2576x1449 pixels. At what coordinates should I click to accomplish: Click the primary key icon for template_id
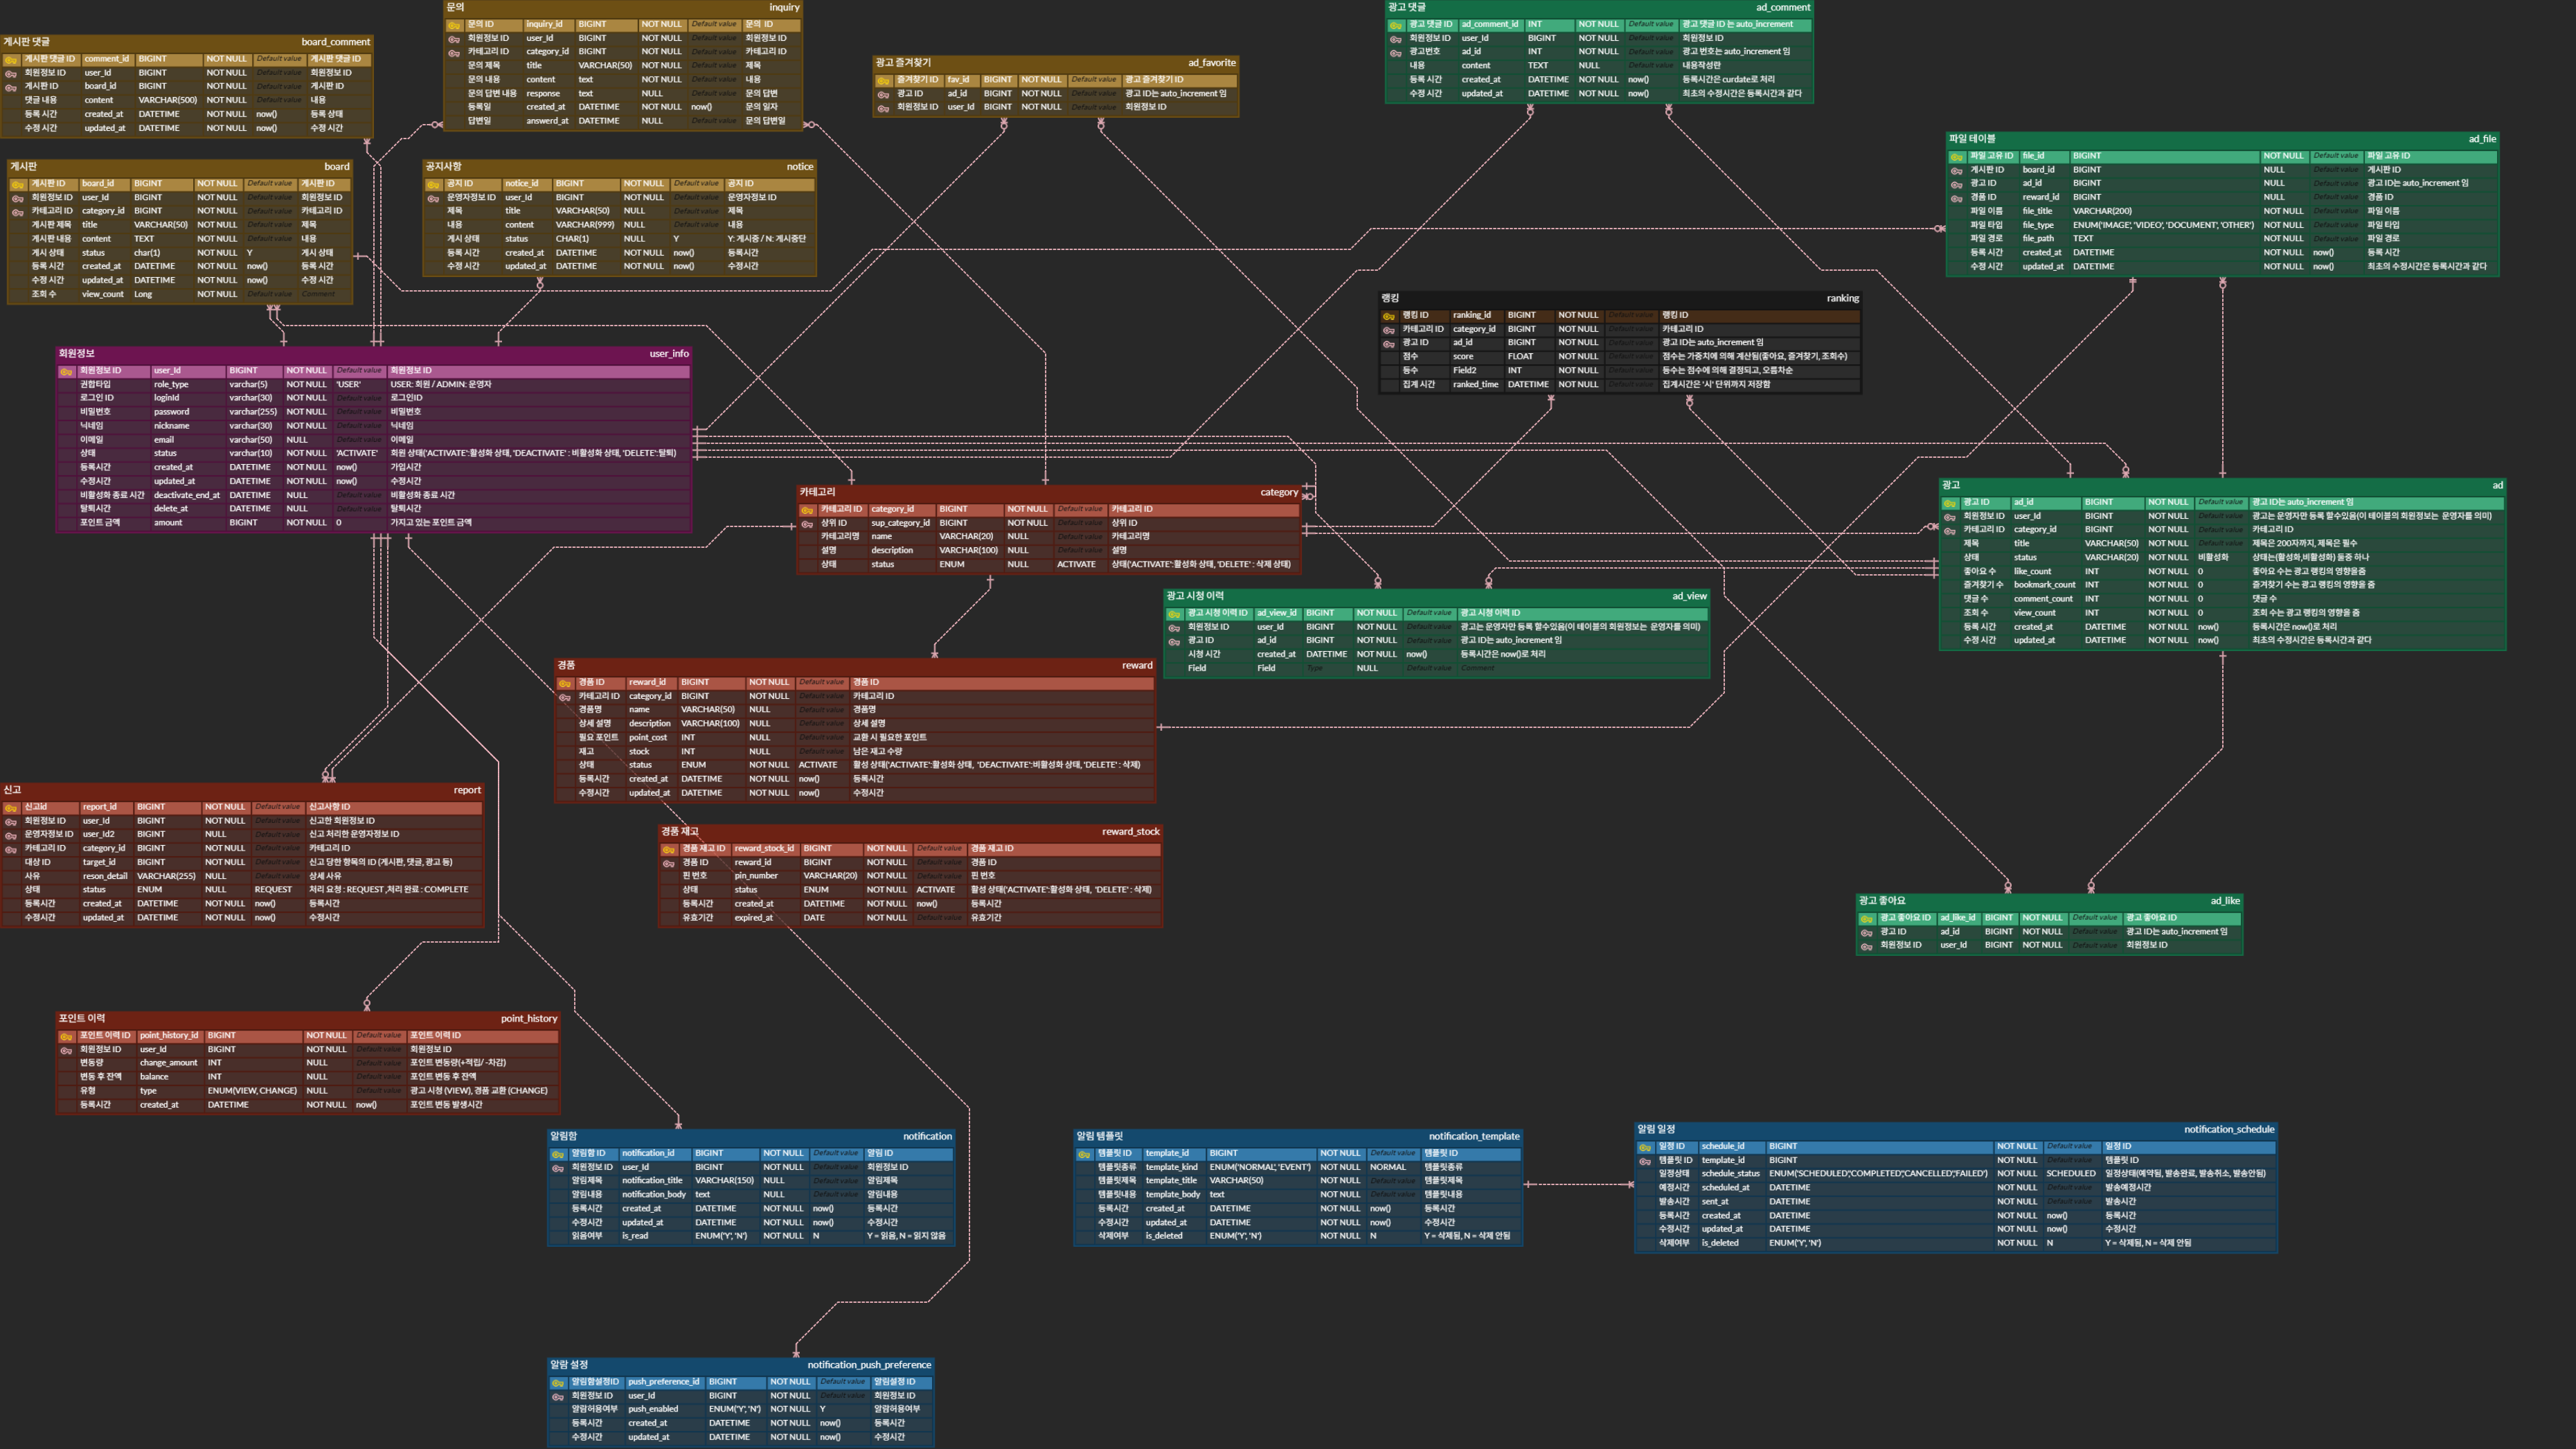1083,1154
